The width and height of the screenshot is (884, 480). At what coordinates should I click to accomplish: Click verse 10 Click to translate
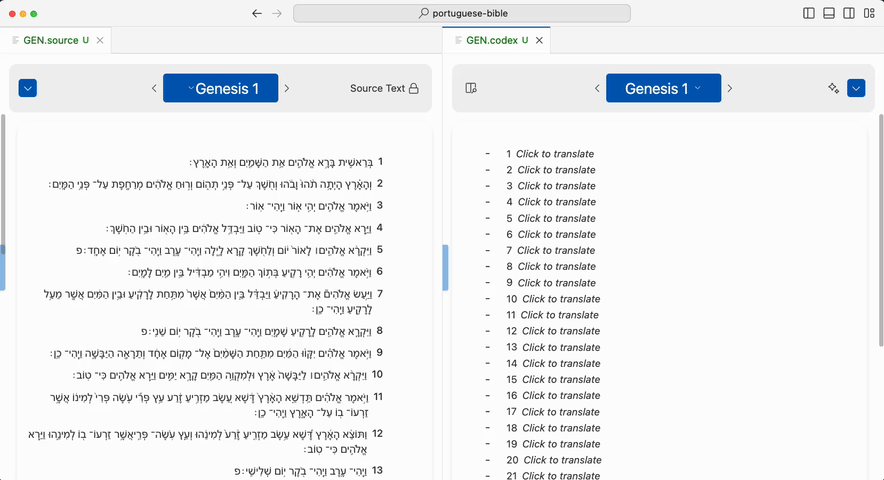click(x=561, y=299)
